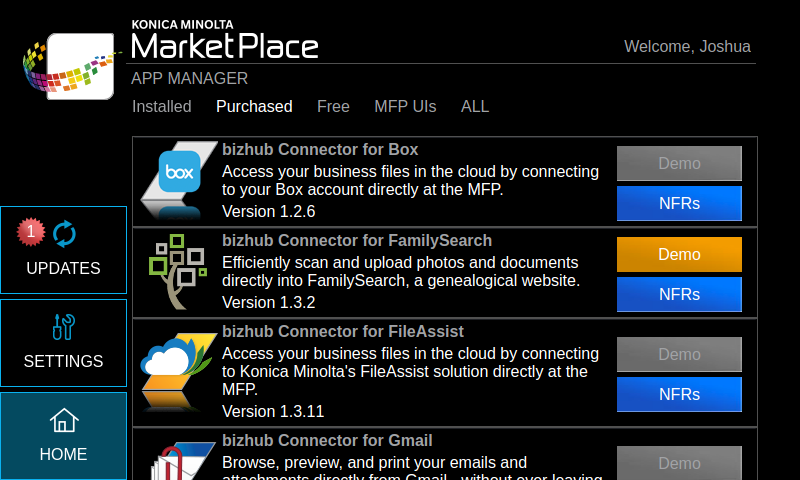Click the grayed Demo button for Box
800x480 pixels.
tap(679, 163)
